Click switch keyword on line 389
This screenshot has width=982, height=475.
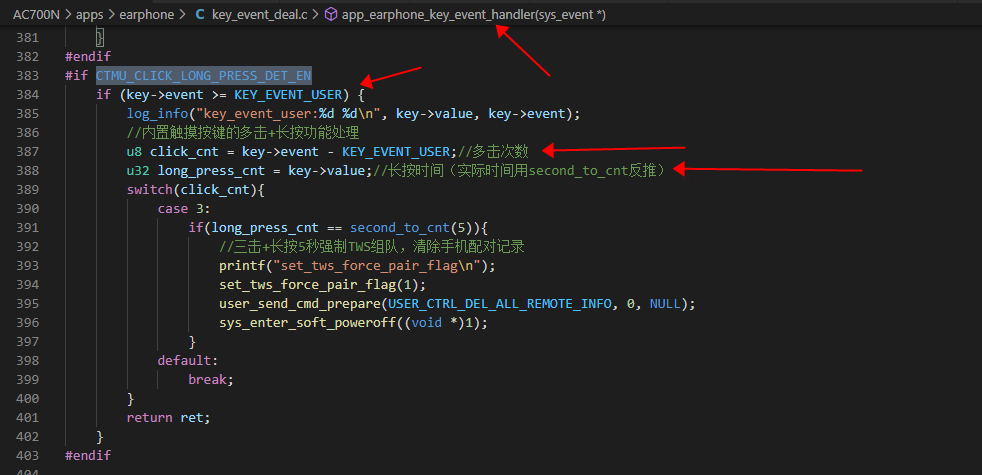[x=149, y=189]
